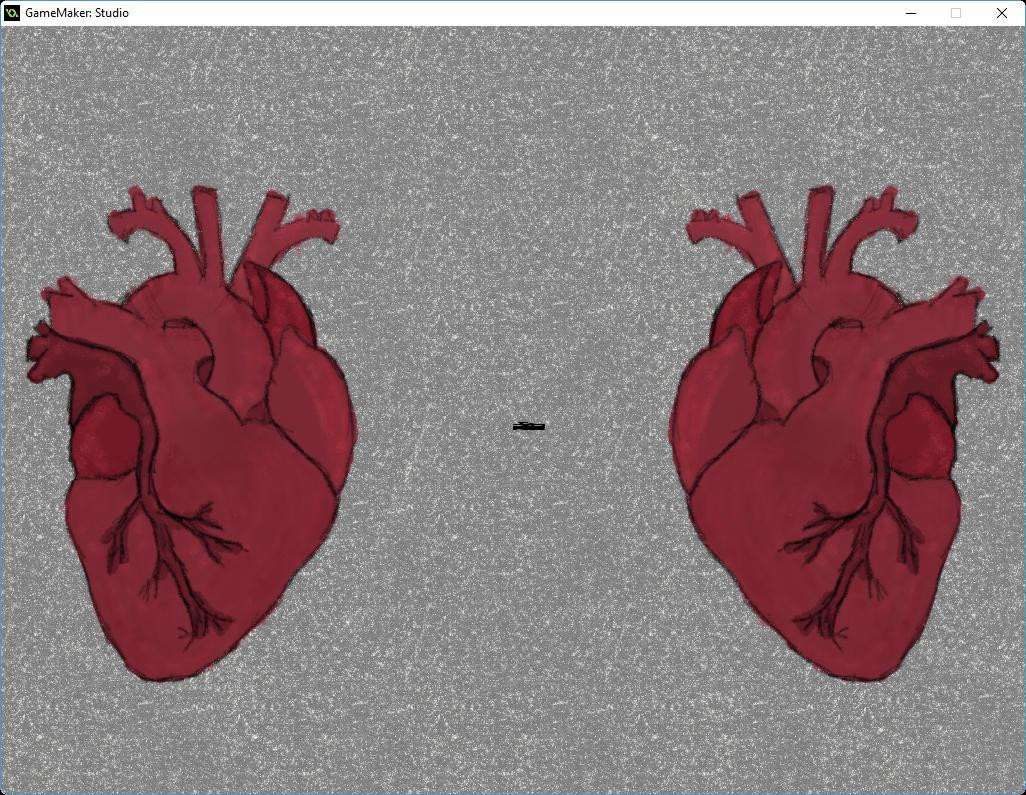The image size is (1026, 795).
Task: Click the "GameMaker: Studio" title text
Action: point(77,12)
